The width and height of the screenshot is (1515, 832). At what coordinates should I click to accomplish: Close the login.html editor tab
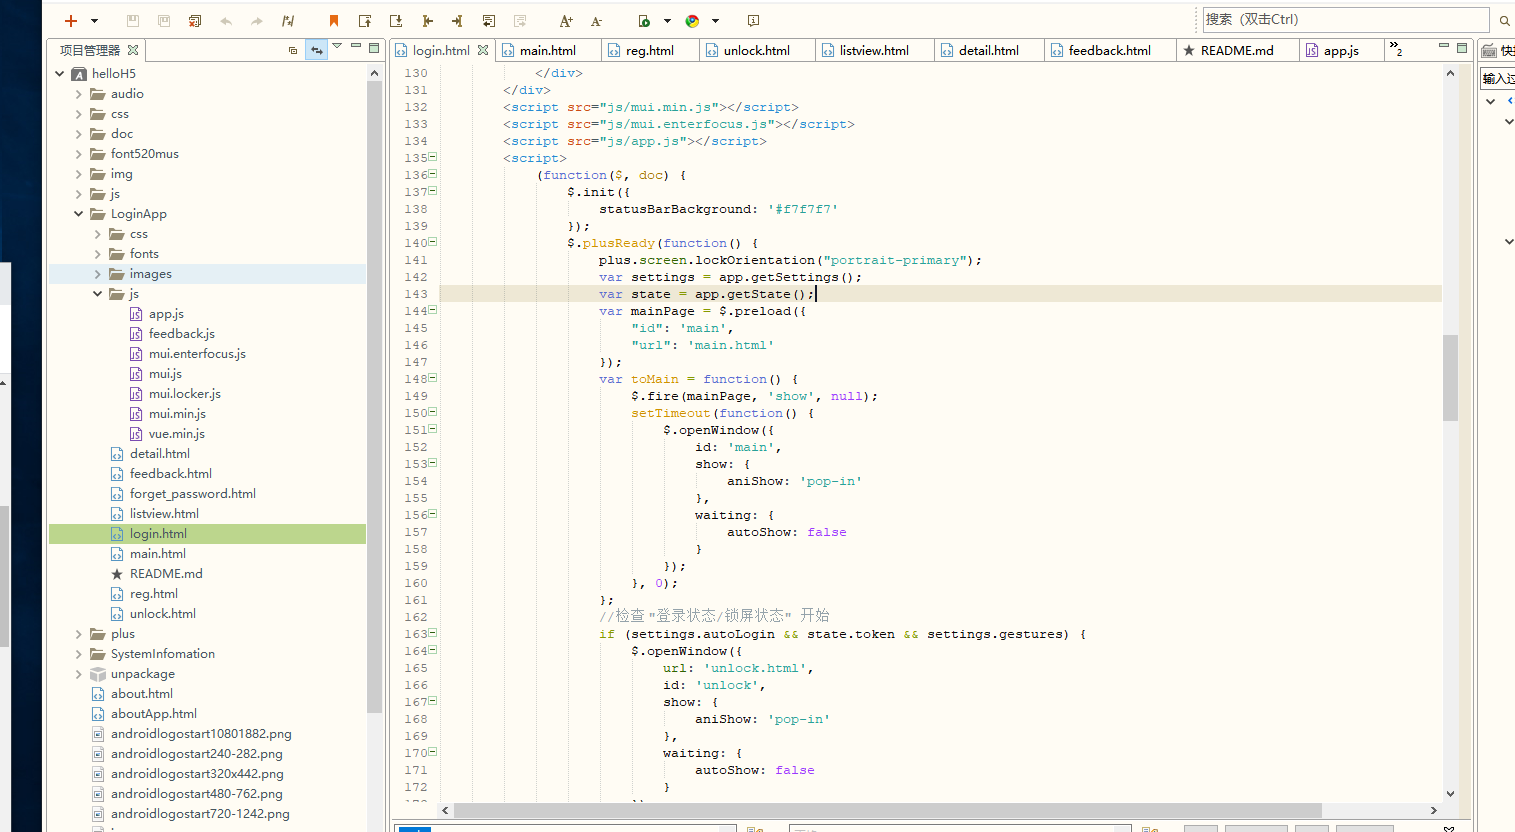[x=483, y=50]
